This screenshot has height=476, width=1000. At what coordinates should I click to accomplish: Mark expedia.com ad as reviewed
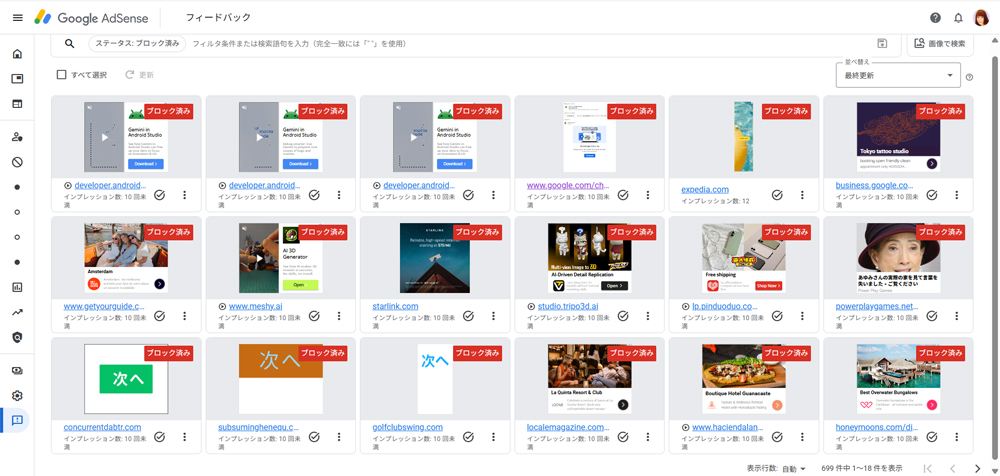click(777, 195)
